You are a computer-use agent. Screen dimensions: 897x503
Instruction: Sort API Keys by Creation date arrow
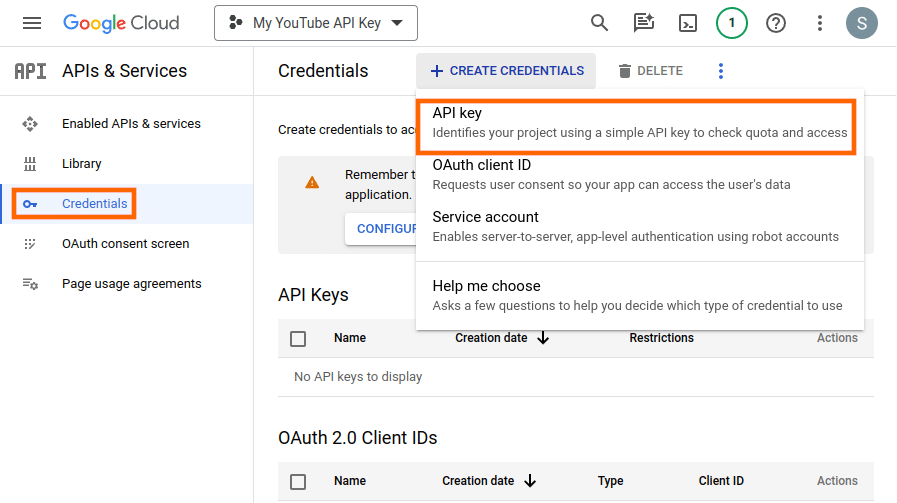[x=543, y=338]
